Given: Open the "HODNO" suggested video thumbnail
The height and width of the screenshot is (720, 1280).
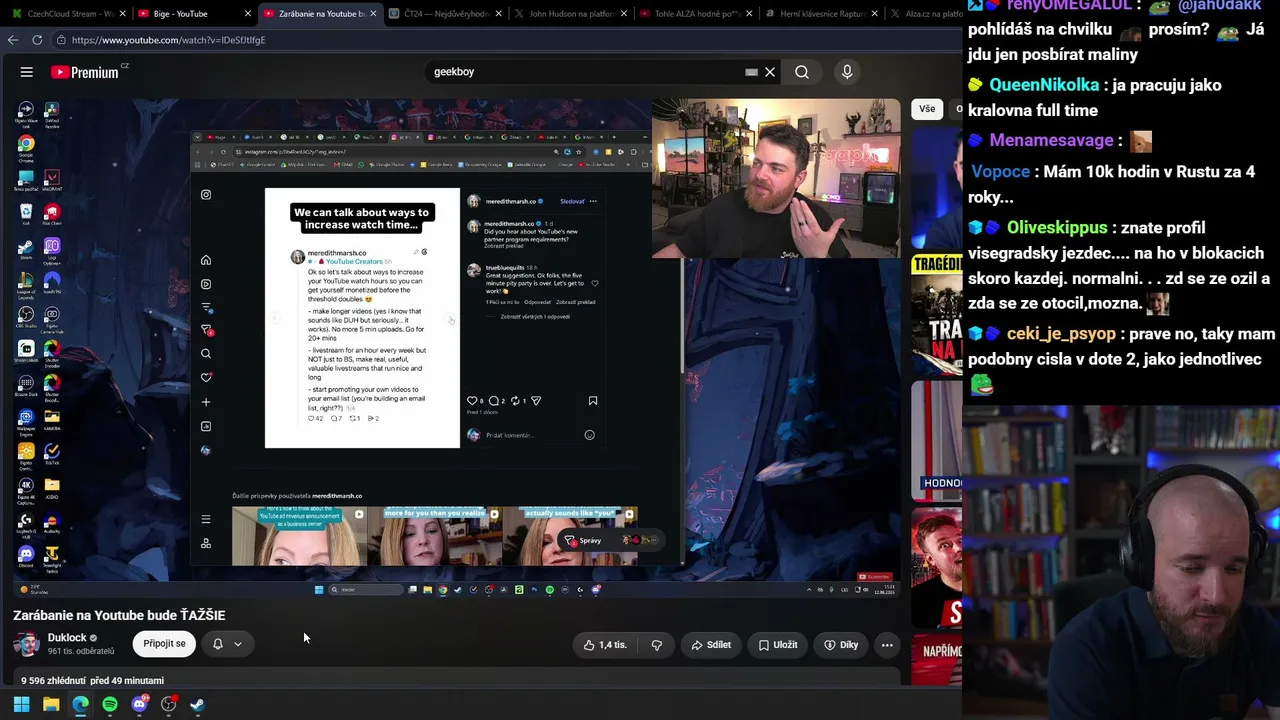Looking at the screenshot, I should (936, 440).
